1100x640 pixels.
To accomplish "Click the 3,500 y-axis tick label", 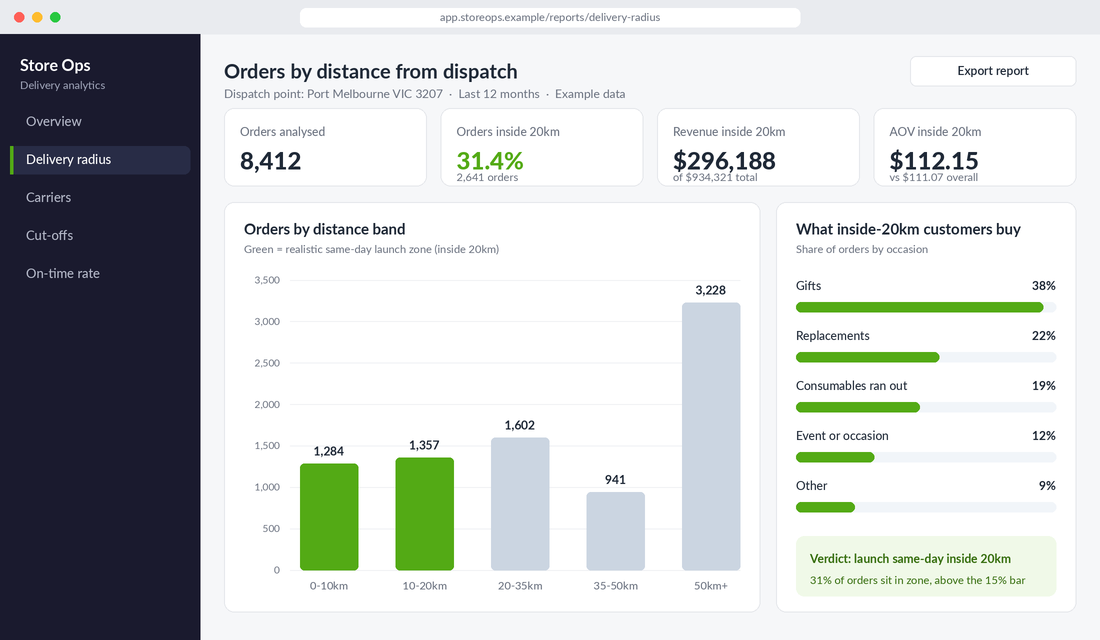I will point(267,280).
